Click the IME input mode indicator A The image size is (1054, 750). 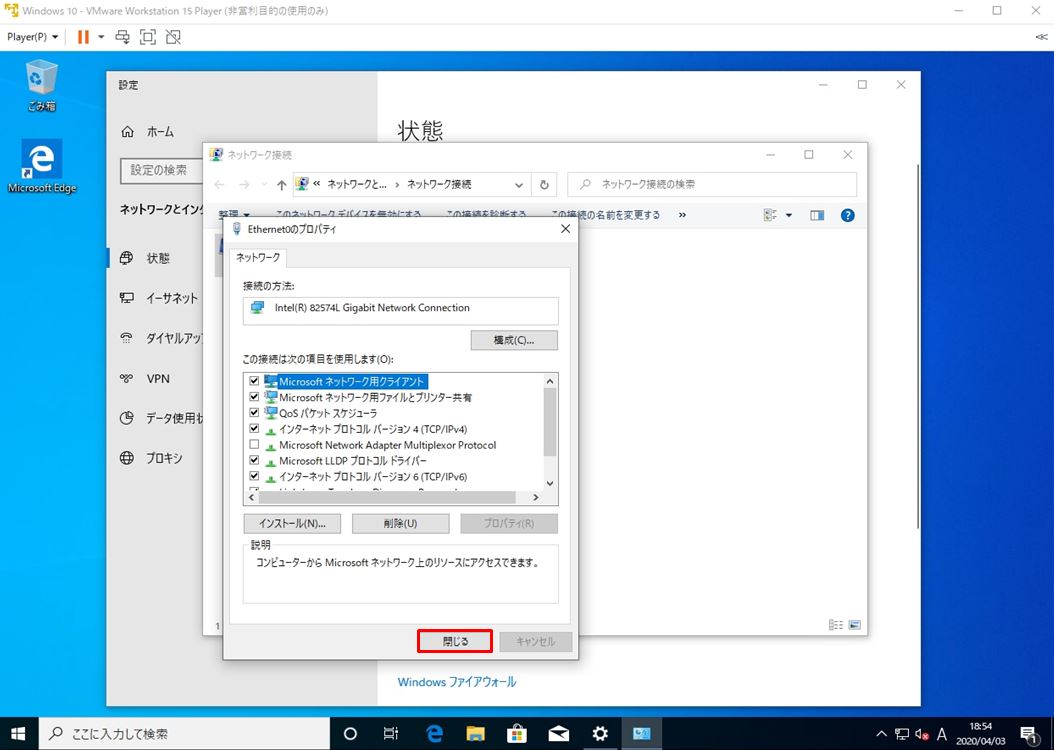coord(942,734)
